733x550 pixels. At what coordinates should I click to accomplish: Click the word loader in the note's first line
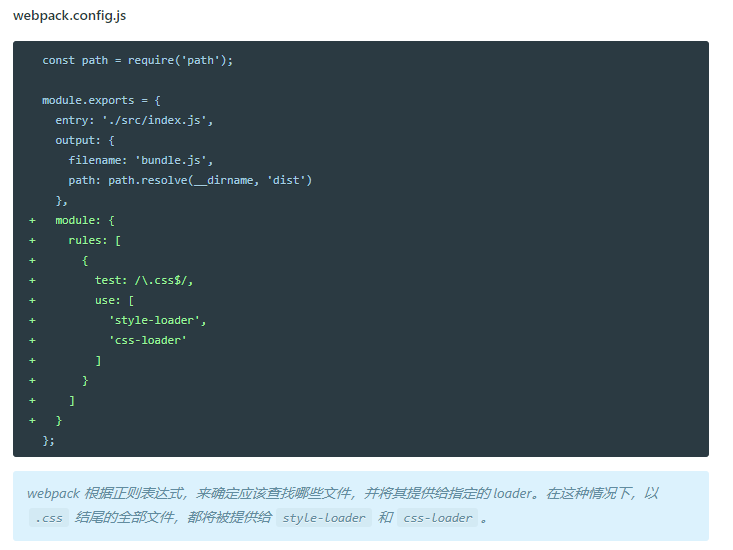pos(512,493)
